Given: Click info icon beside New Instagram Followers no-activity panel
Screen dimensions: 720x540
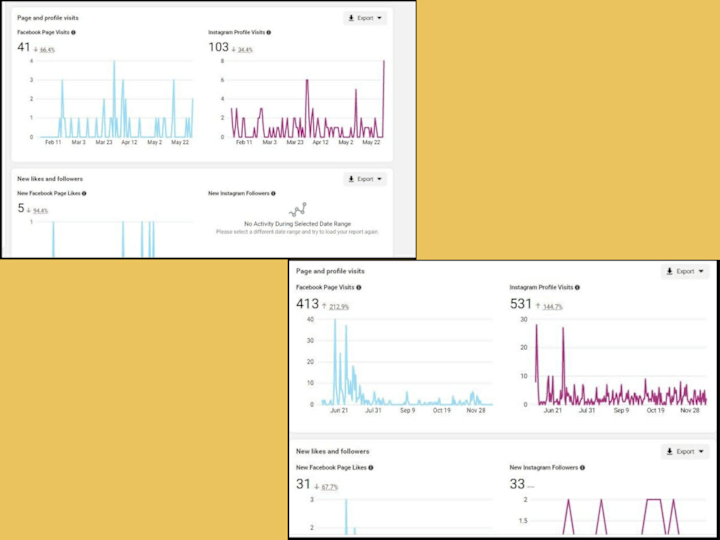Looking at the screenshot, I should pyautogui.click(x=273, y=194).
